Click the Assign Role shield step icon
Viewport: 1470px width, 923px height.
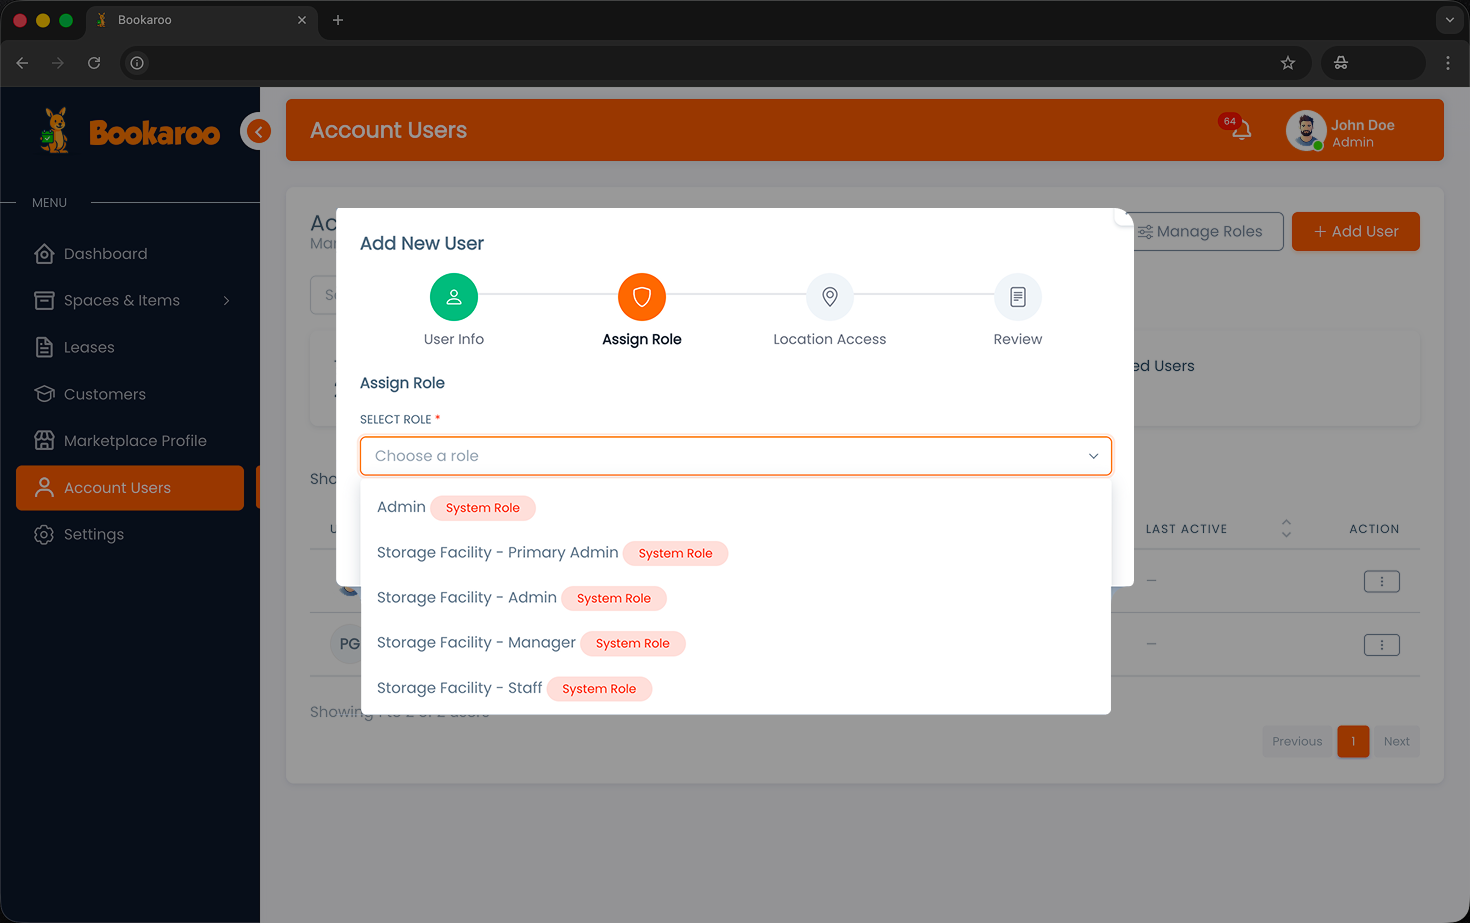click(641, 297)
